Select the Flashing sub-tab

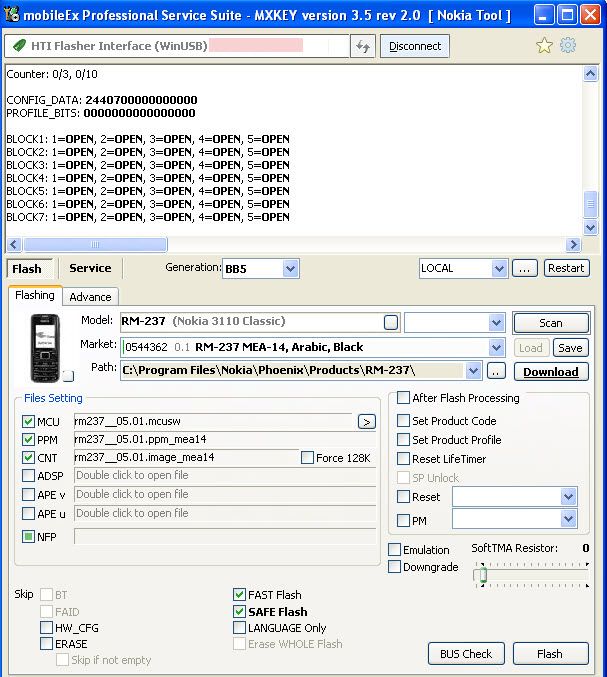tap(35, 295)
